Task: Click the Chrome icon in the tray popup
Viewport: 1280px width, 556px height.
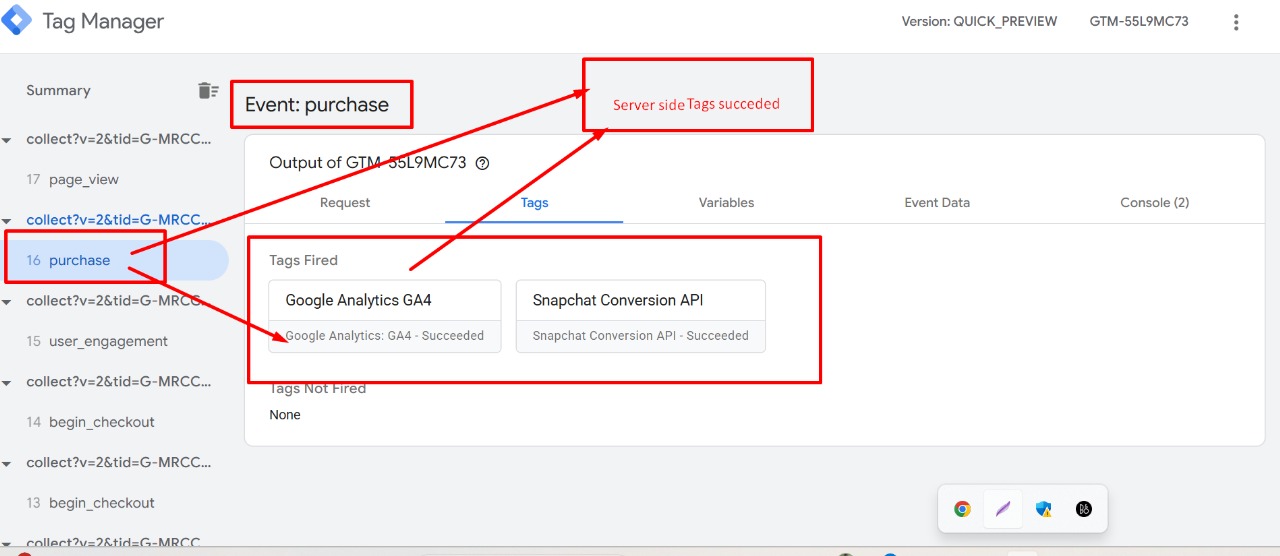Action: click(962, 509)
